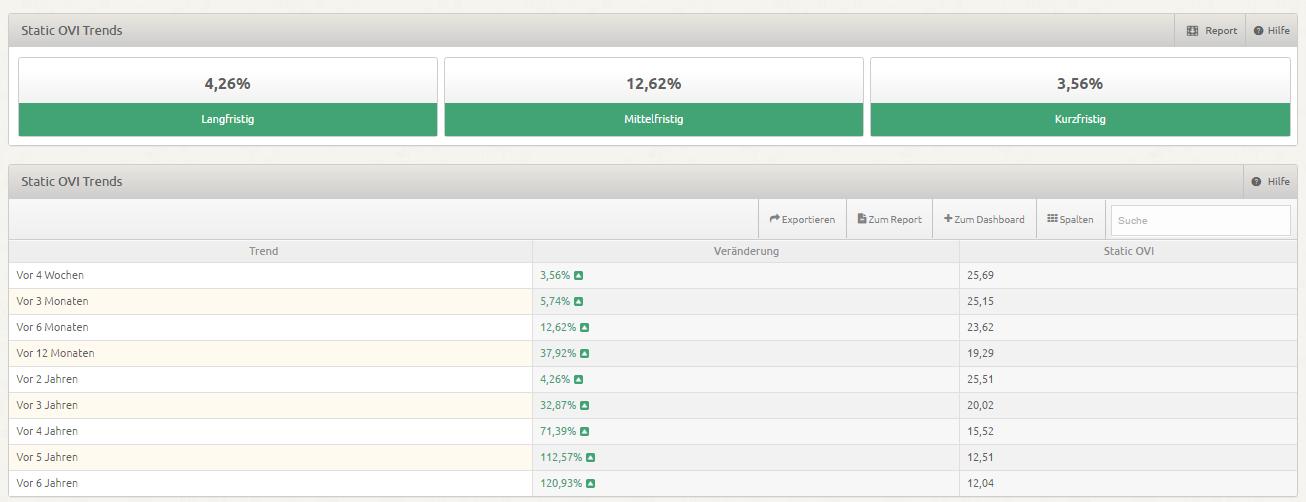Image resolution: width=1306 pixels, height=502 pixels.
Task: Add table via Zum Report button
Action: [889, 219]
